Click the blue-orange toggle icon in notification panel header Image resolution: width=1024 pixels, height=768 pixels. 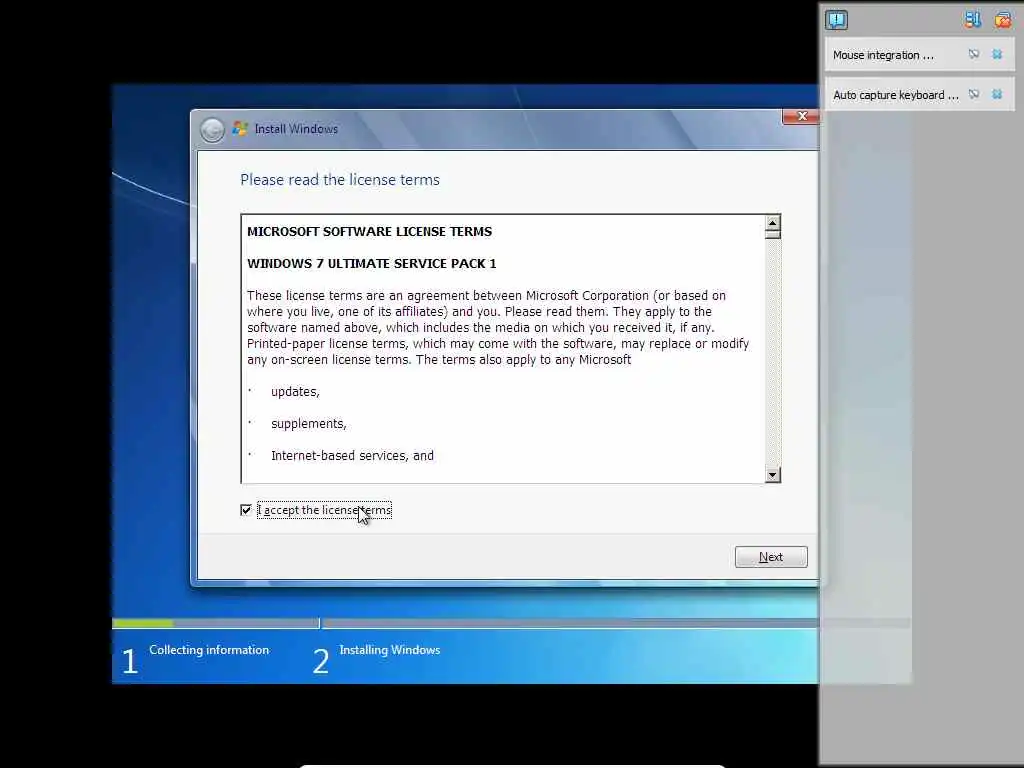click(972, 20)
